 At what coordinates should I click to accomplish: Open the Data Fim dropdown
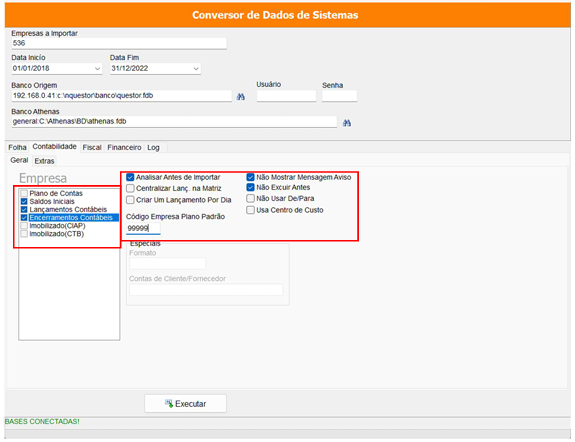(x=196, y=69)
